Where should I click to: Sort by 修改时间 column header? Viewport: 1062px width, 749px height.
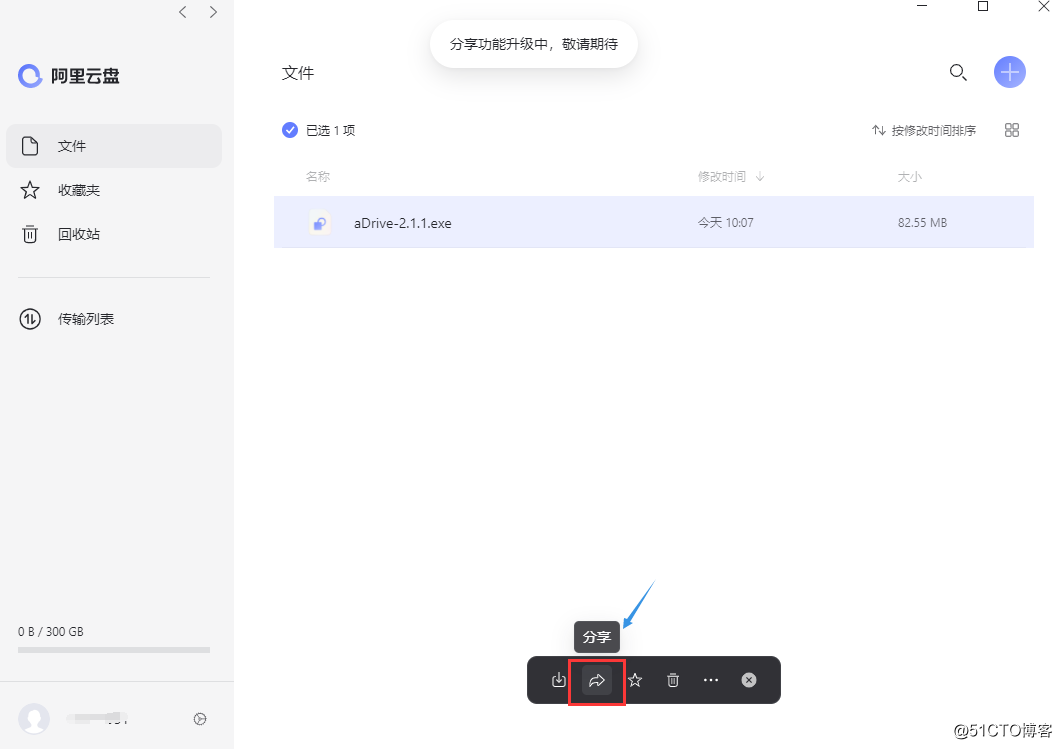pyautogui.click(x=731, y=177)
